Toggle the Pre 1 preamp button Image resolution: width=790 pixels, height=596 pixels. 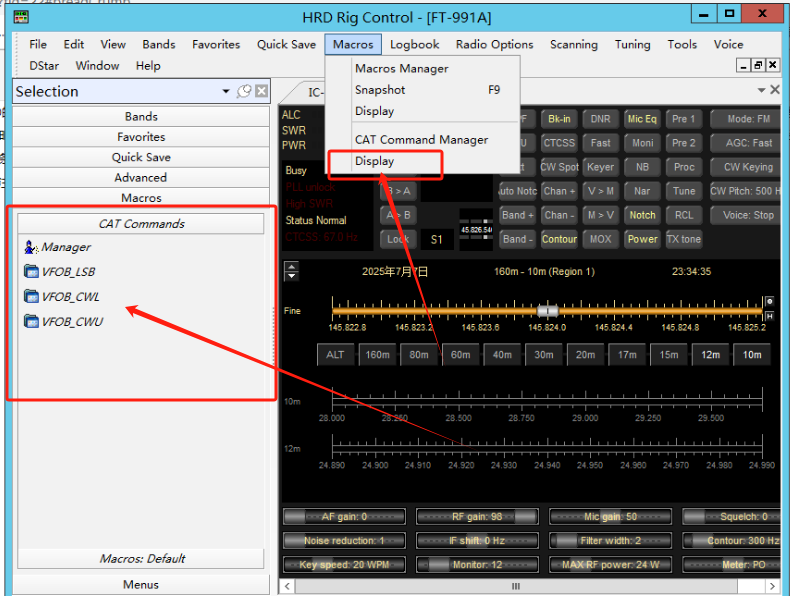pyautogui.click(x=684, y=119)
